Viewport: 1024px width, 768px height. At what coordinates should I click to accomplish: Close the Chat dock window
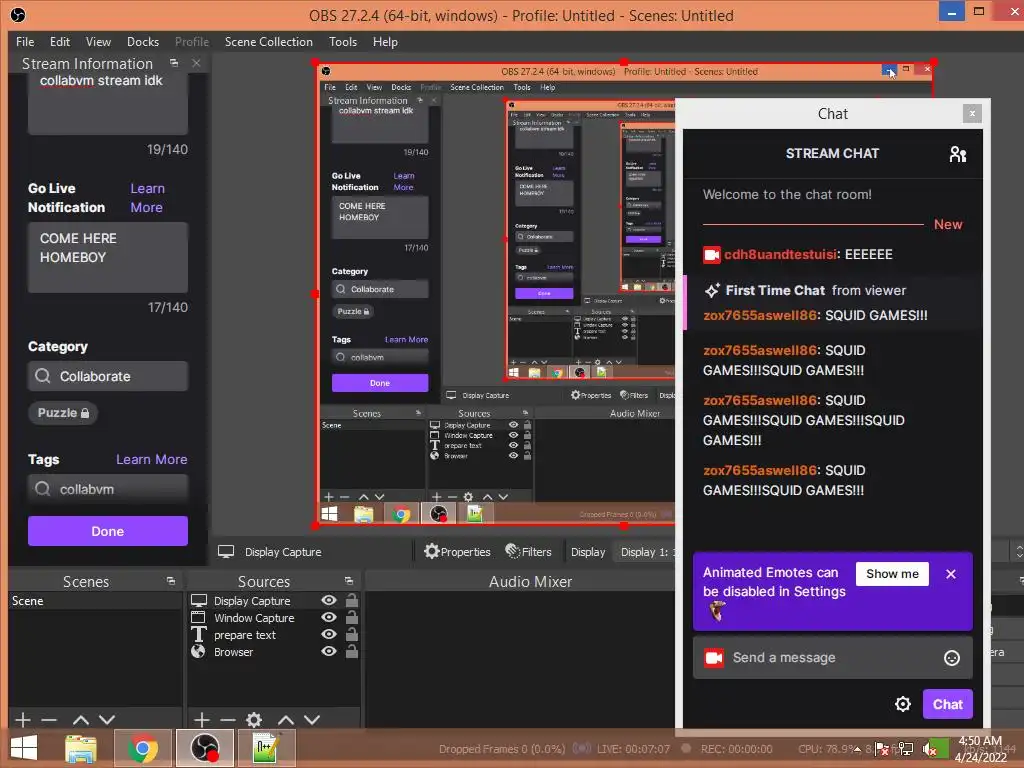click(972, 114)
